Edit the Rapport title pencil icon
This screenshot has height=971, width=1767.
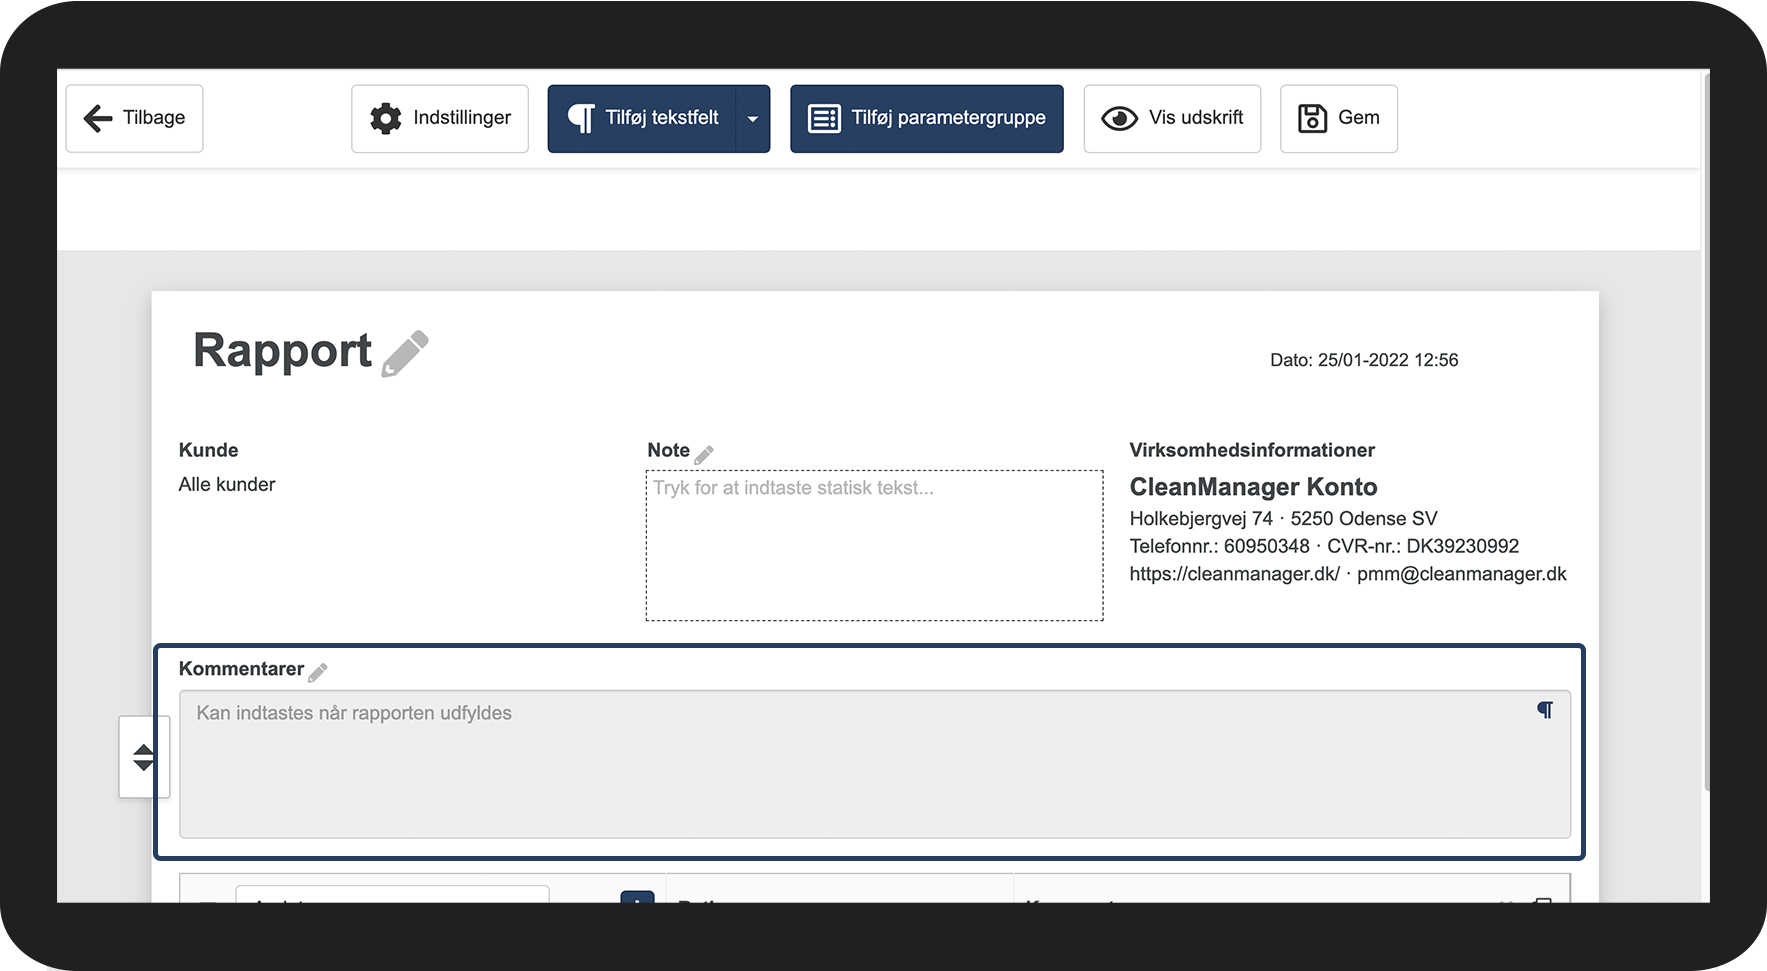tap(405, 353)
